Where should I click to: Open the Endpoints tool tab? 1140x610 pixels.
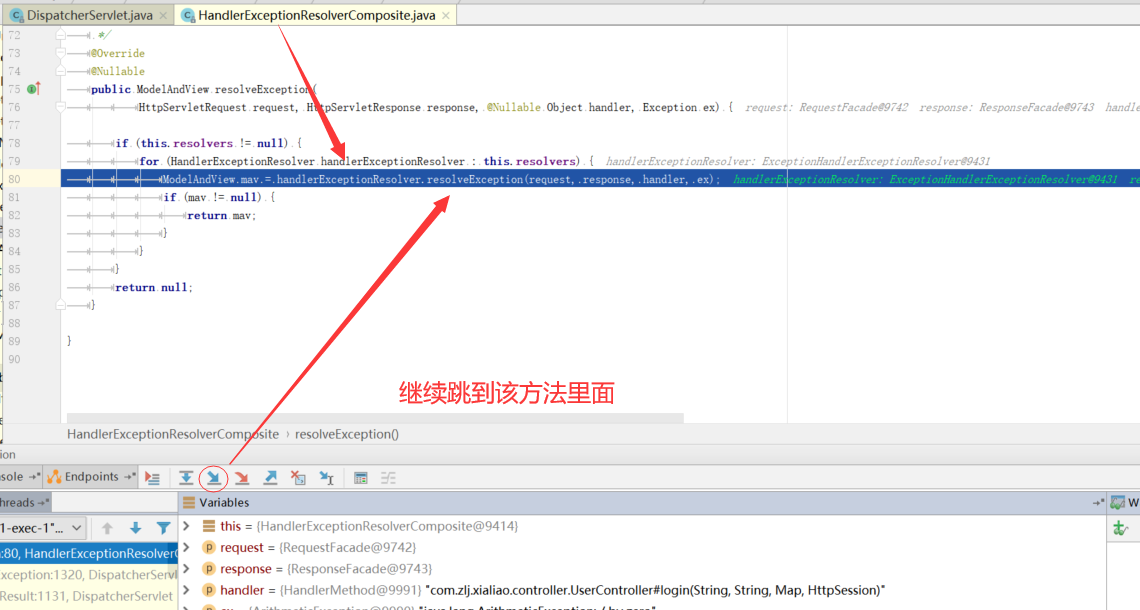click(x=91, y=477)
